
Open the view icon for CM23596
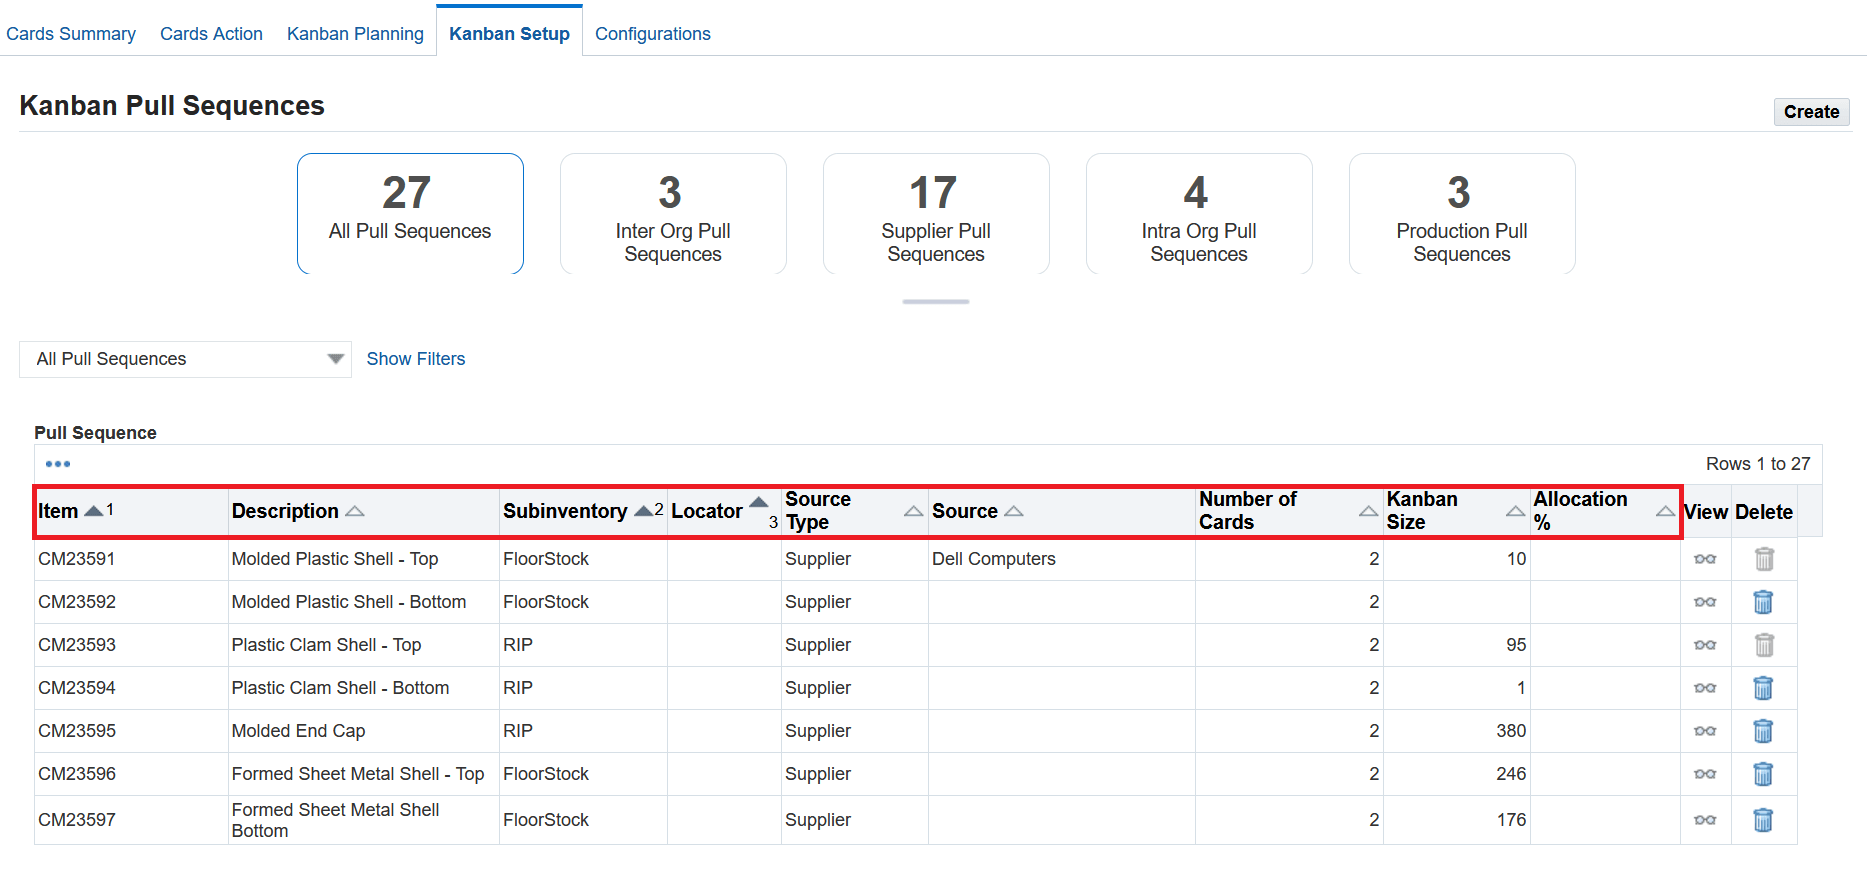pyautogui.click(x=1705, y=774)
